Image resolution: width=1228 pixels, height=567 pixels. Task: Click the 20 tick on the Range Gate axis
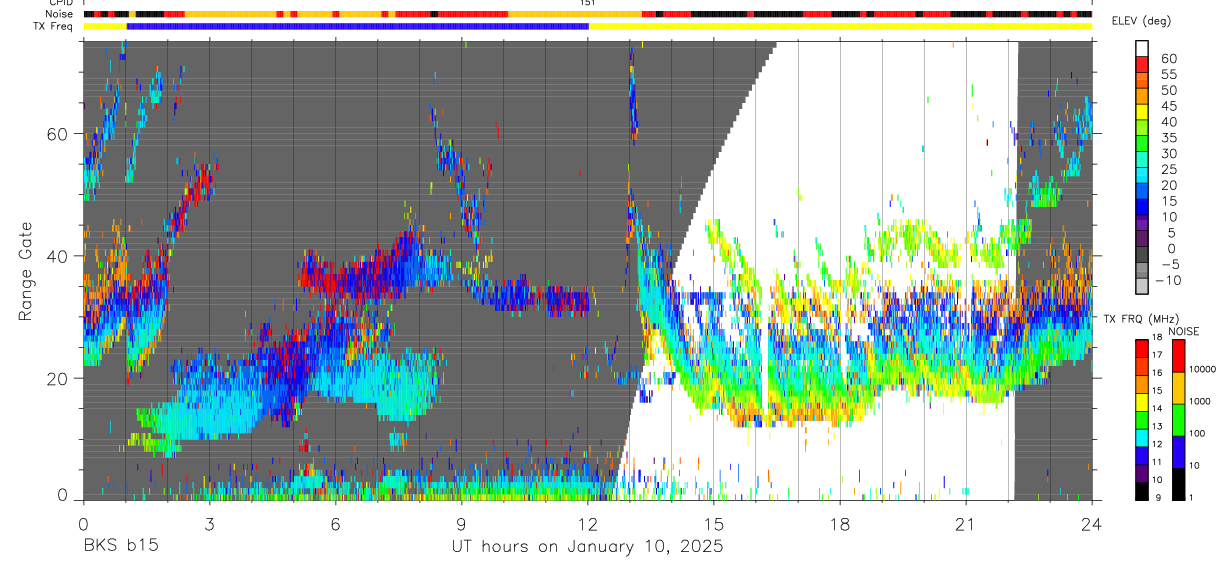pyautogui.click(x=58, y=378)
